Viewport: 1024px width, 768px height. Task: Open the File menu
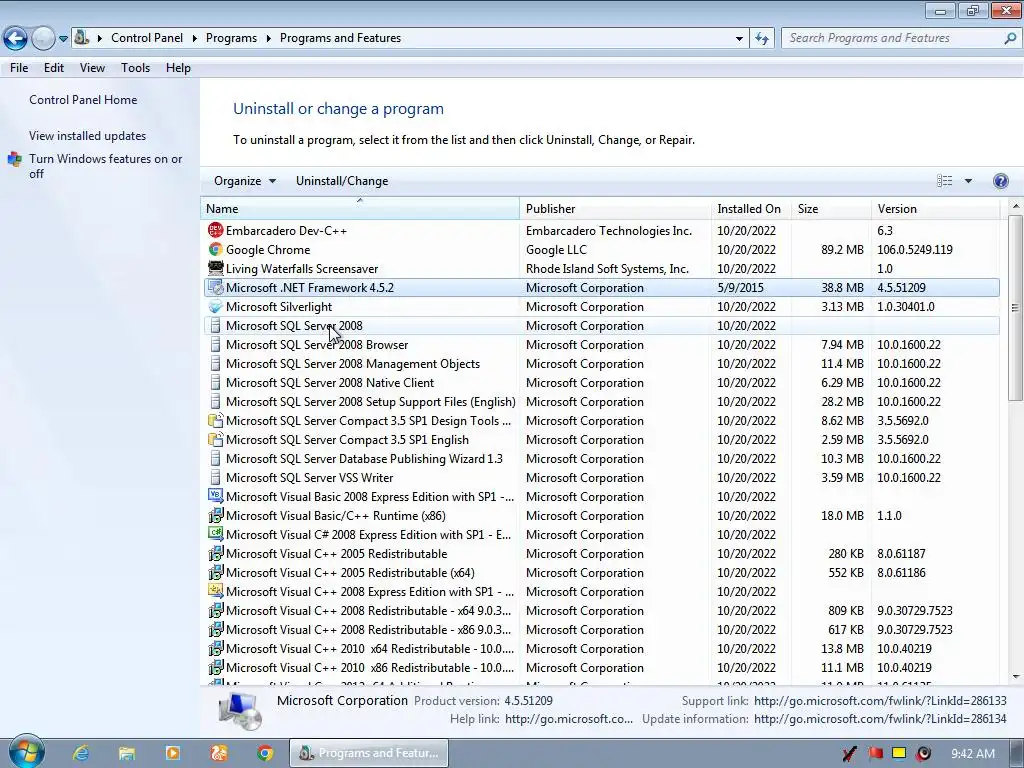tap(19, 68)
